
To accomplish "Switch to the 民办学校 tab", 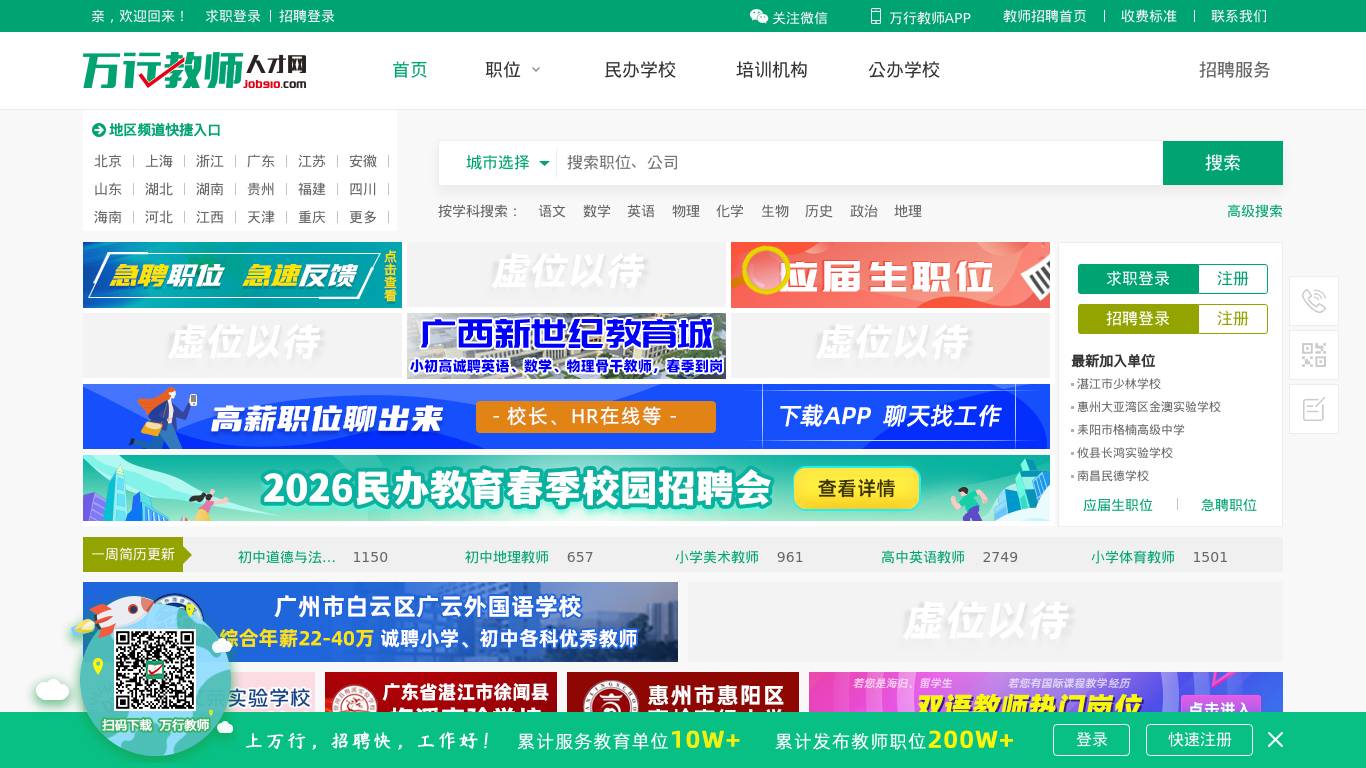I will coord(640,70).
